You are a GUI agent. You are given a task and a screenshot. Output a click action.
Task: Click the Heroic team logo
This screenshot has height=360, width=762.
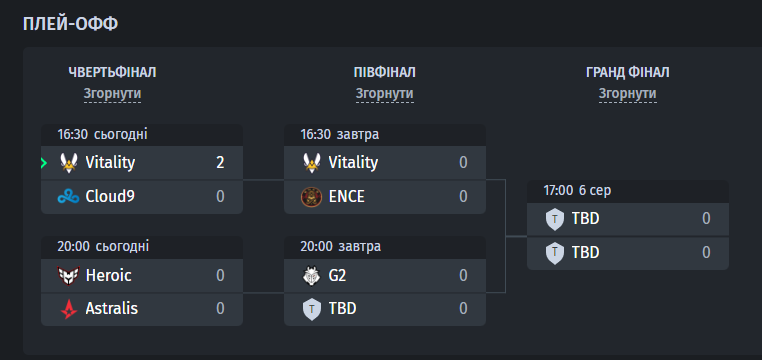[x=69, y=275]
